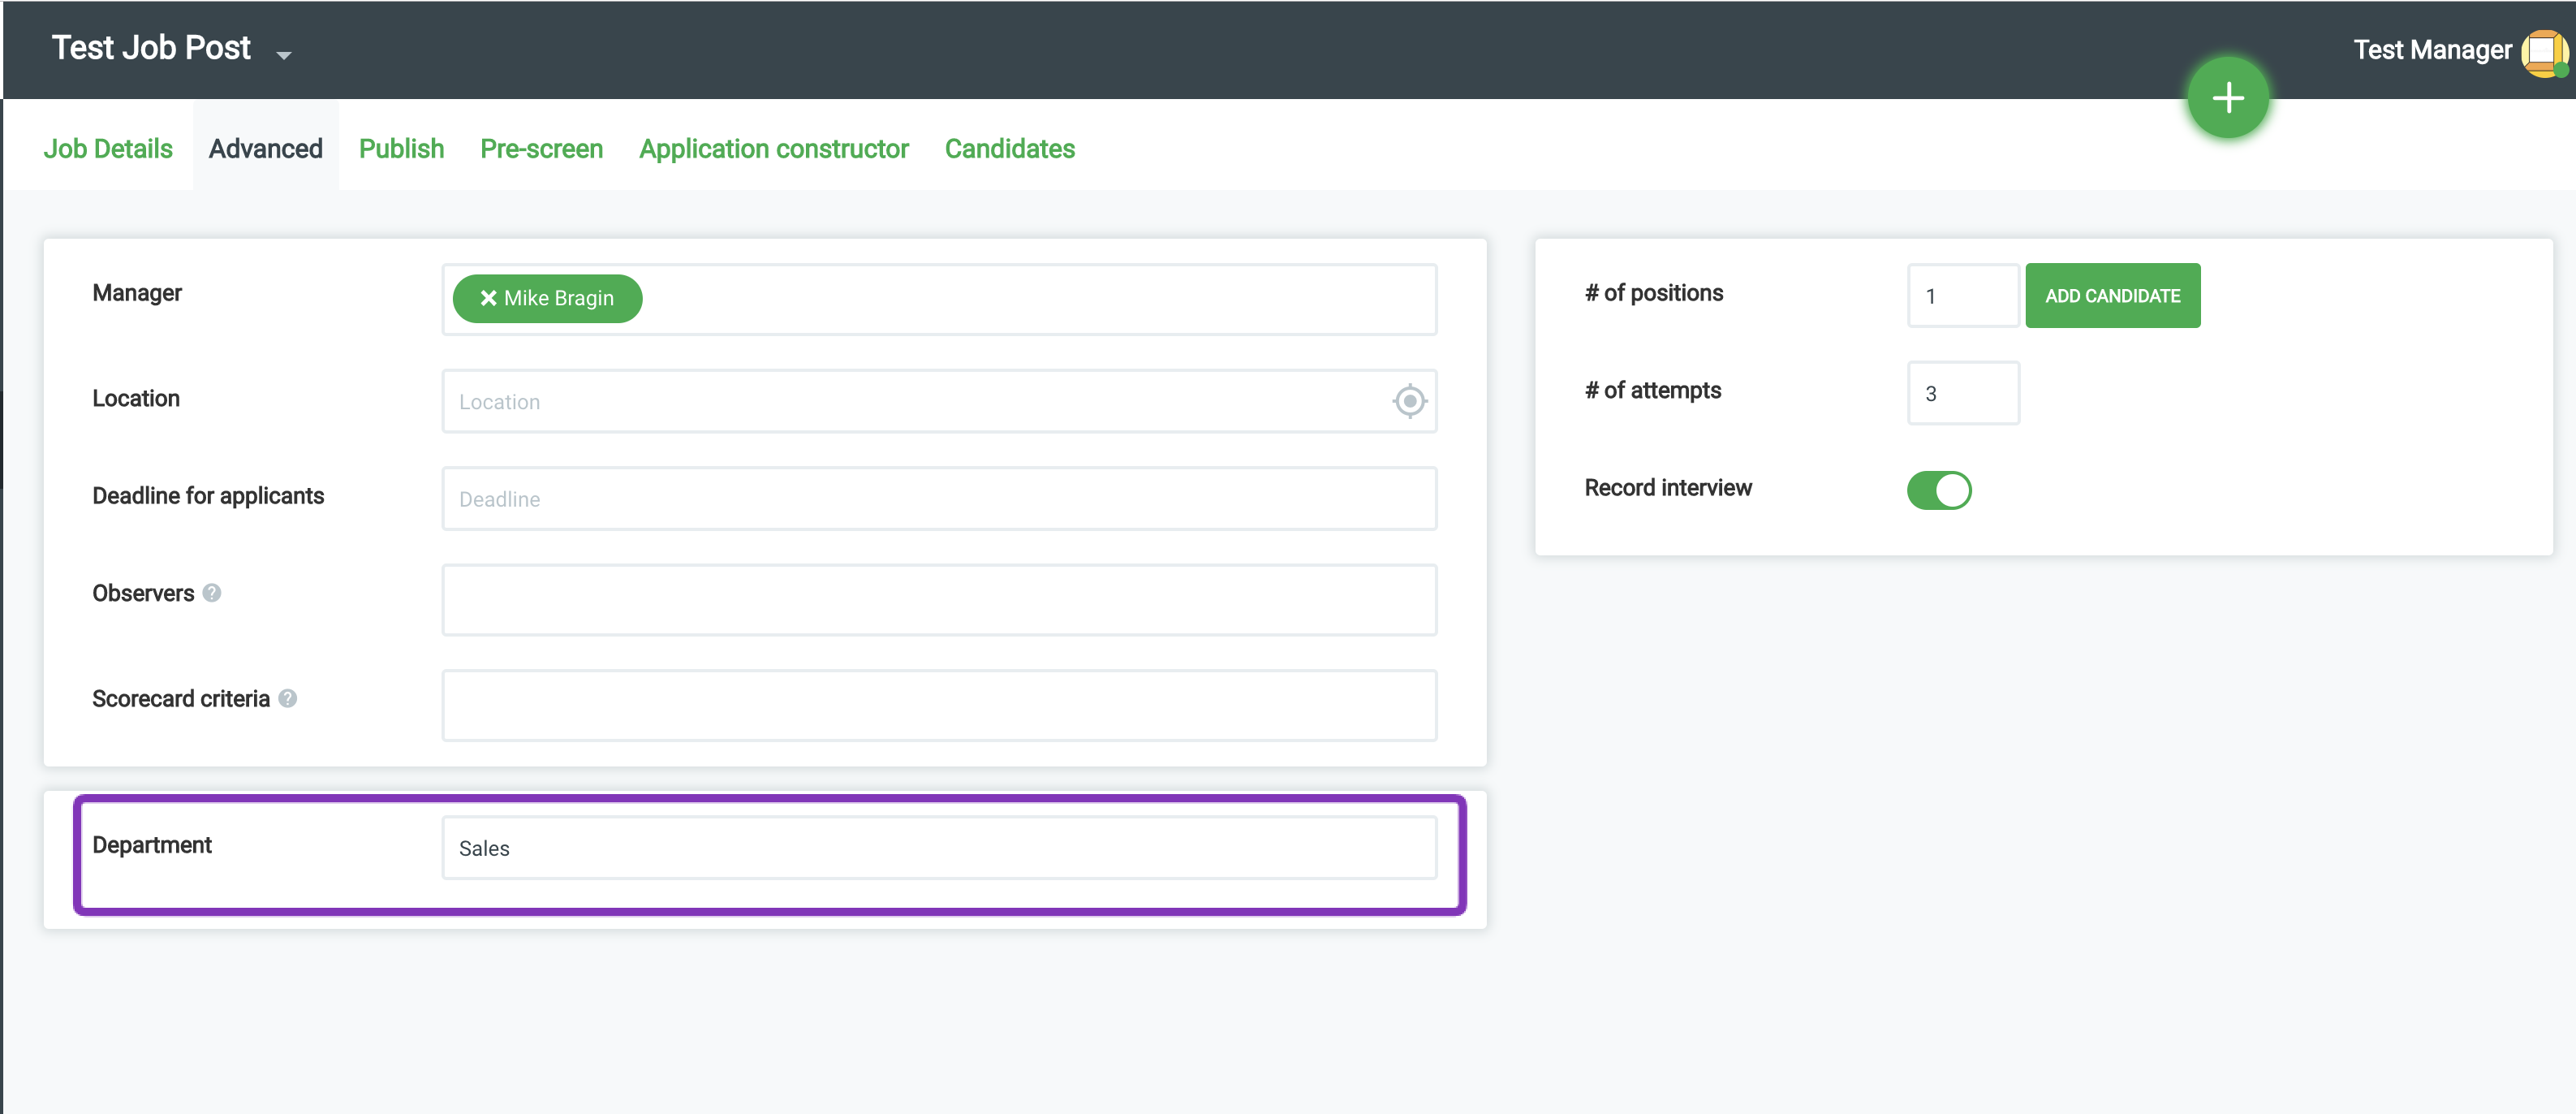Screen dimensions: 2576x1114
Task: Go to the Pre-screen tab
Action: [x=541, y=149]
